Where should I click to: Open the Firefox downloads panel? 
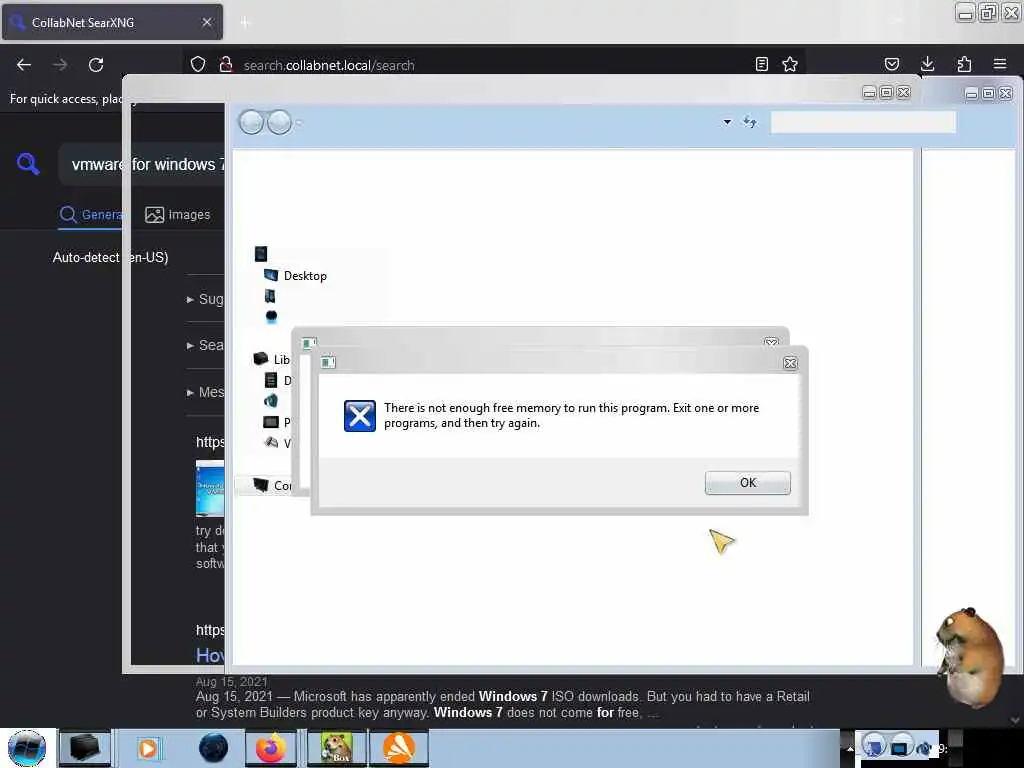point(927,64)
